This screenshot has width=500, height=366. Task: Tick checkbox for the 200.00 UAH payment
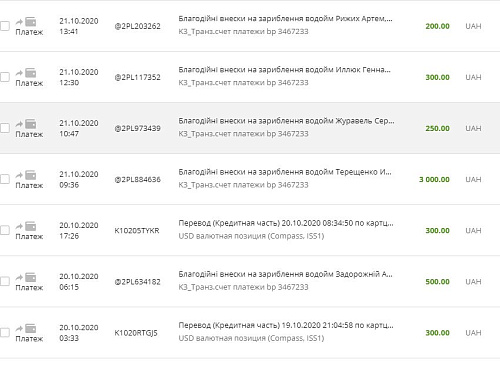click(5, 26)
